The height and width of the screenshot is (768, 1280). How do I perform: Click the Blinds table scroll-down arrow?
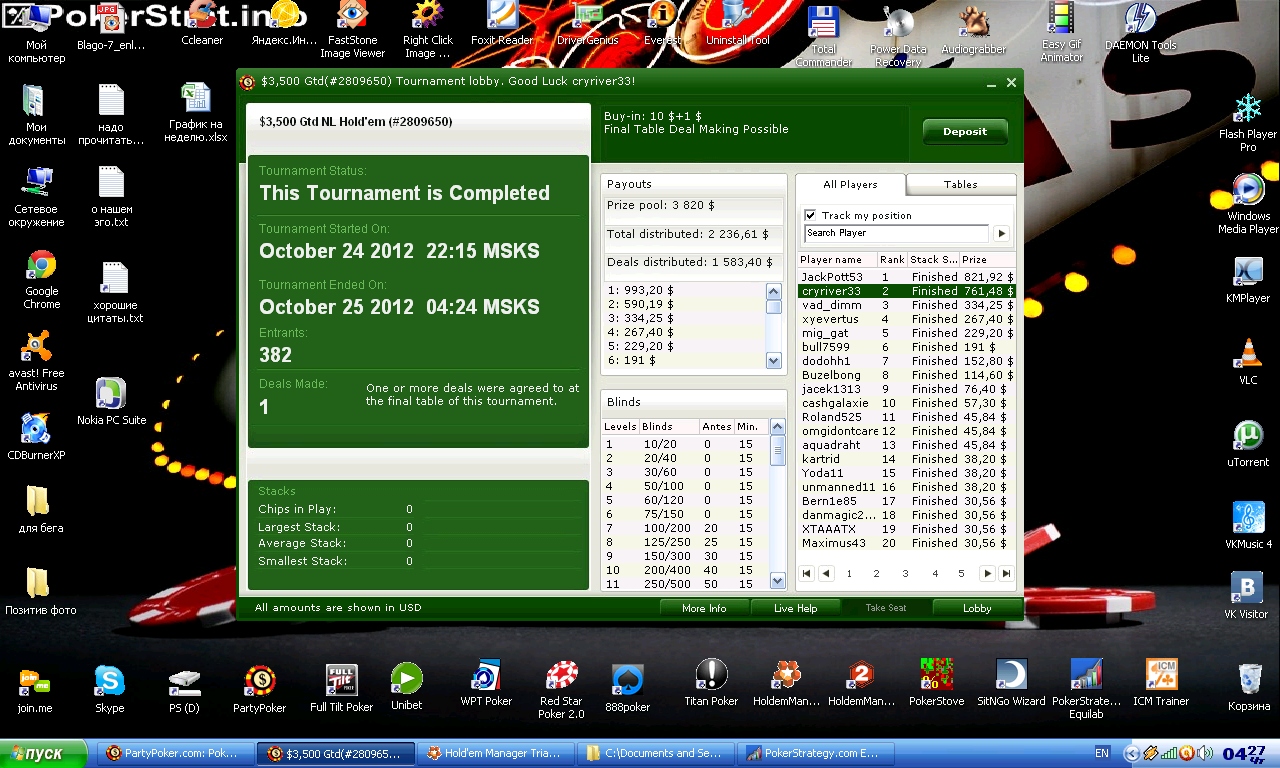click(778, 582)
